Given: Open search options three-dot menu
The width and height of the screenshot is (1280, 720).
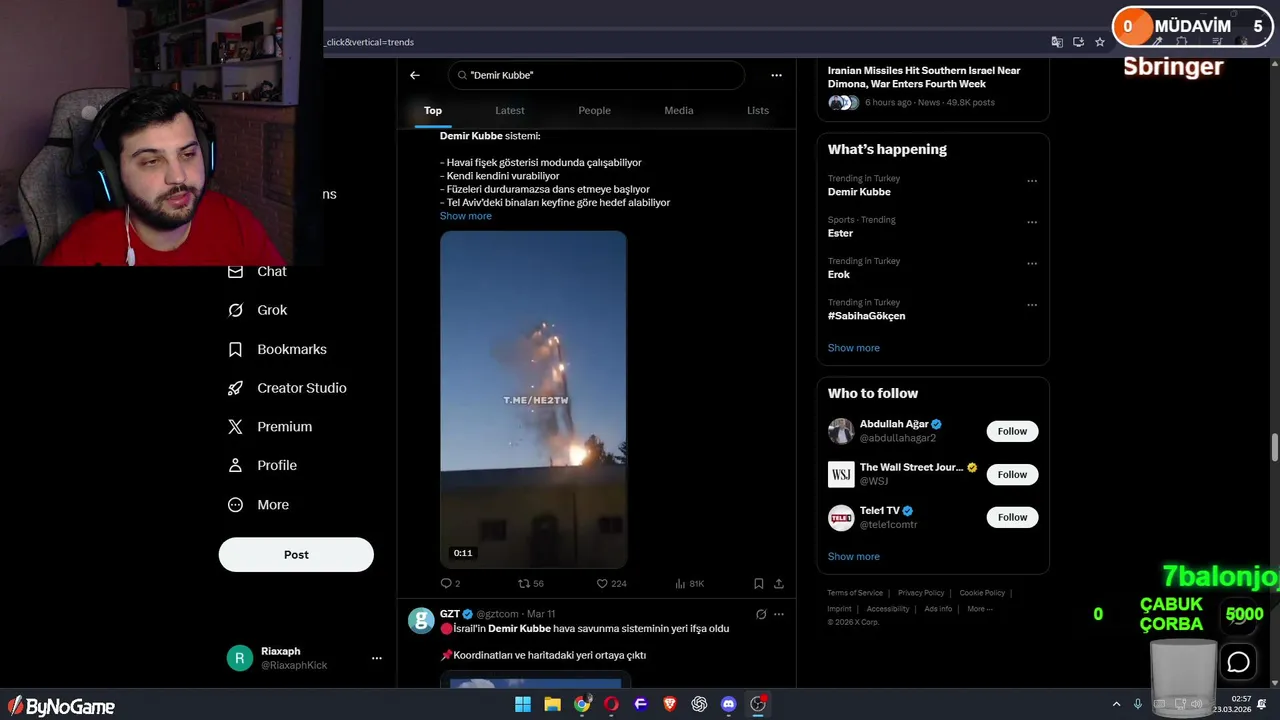Looking at the screenshot, I should click(776, 75).
